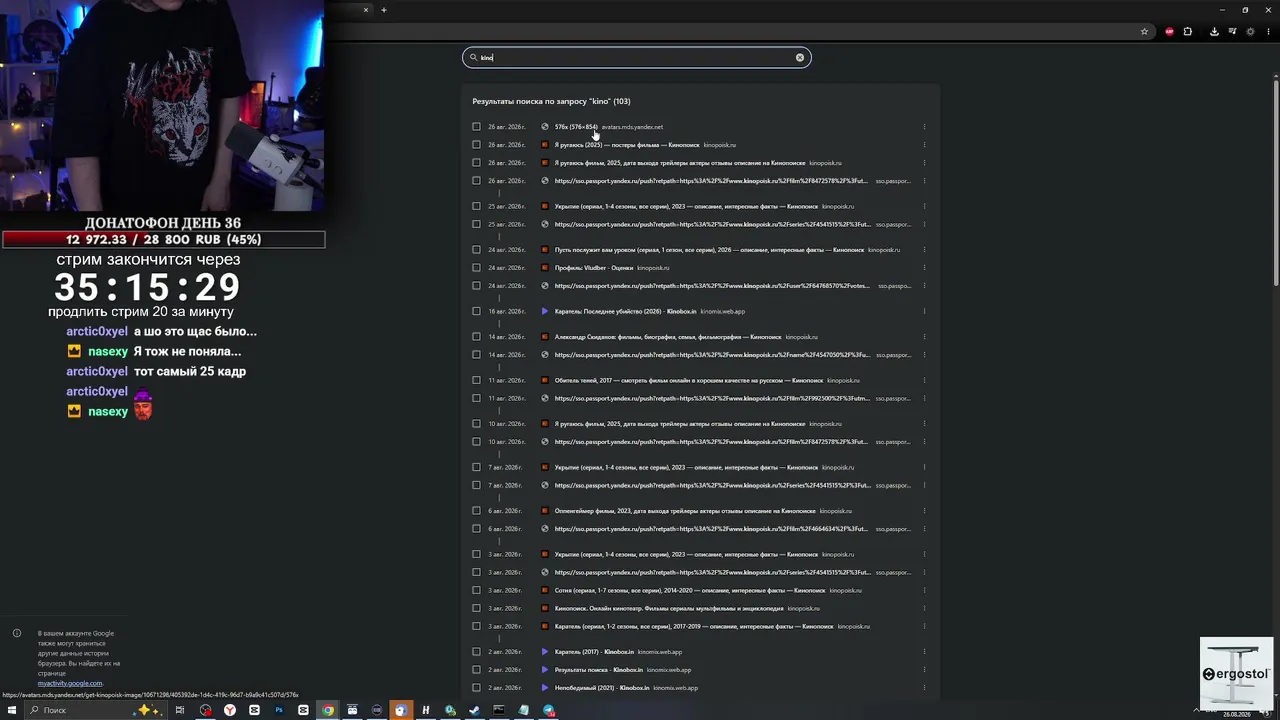Tick the Профиль: Vludber - Оценки checkbox
Screen dimensions: 1280x720
[x=477, y=268]
